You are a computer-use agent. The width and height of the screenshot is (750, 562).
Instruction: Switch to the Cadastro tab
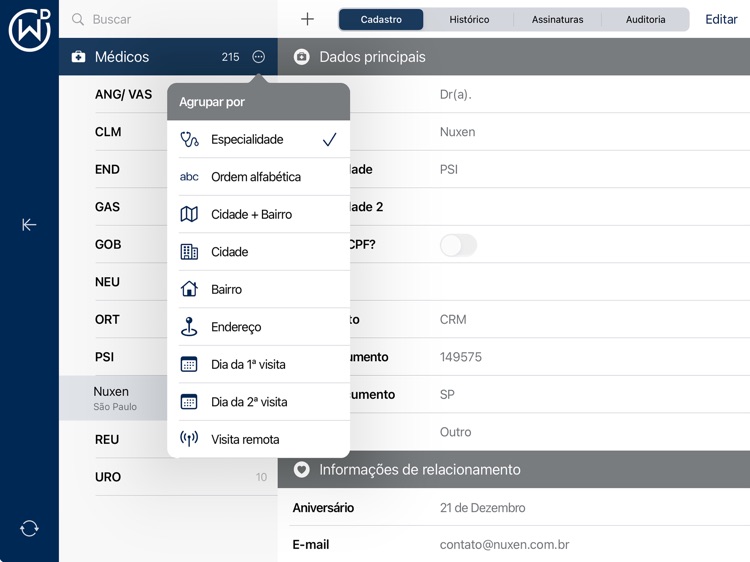click(x=381, y=20)
